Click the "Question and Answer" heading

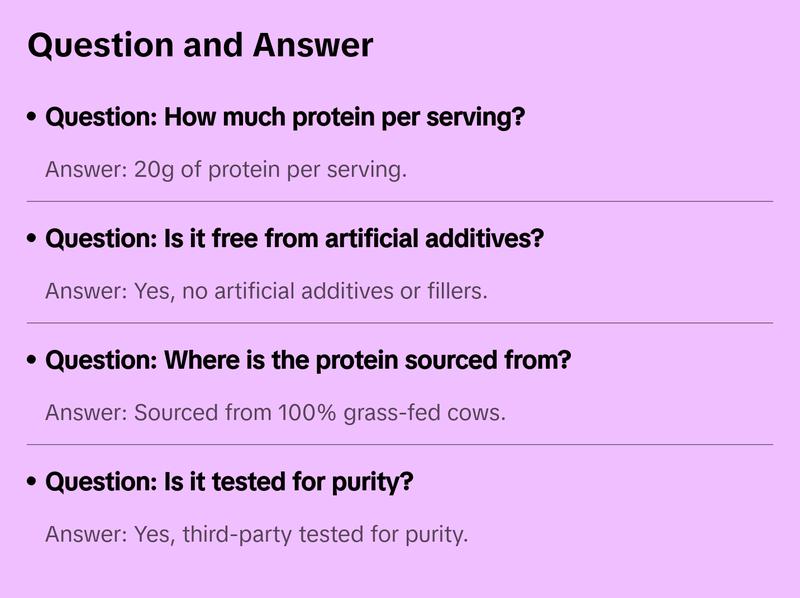point(200,45)
